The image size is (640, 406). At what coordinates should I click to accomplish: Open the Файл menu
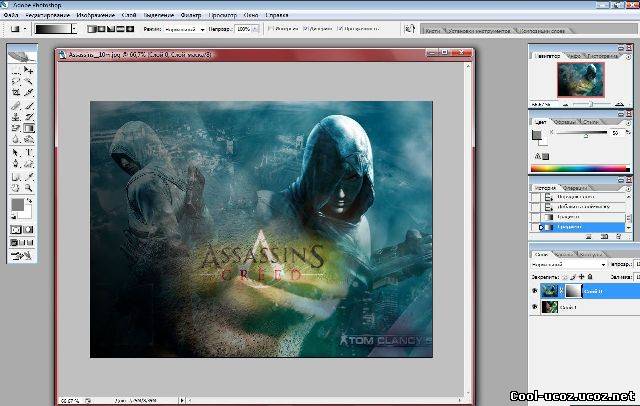click(11, 15)
